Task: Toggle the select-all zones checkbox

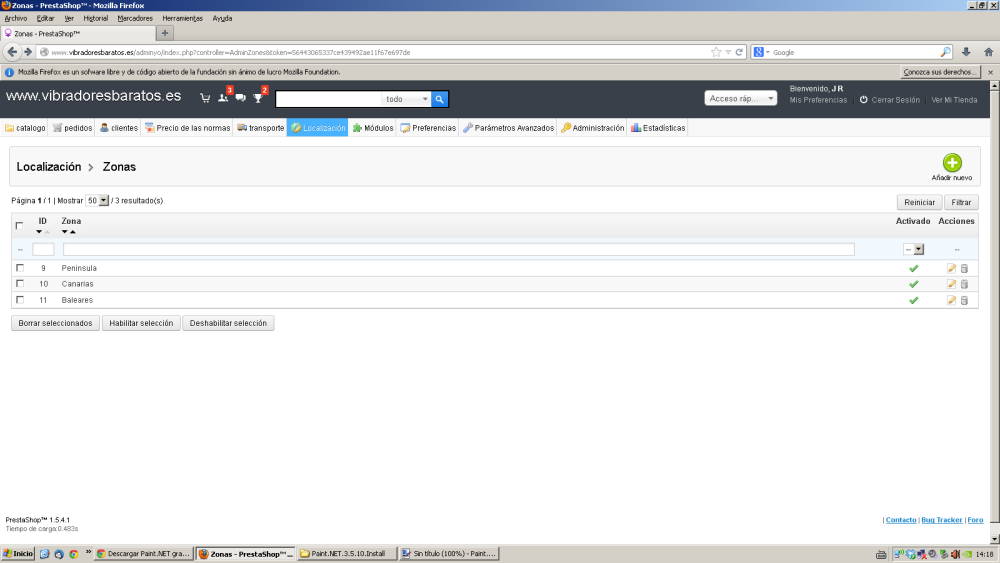Action: click(x=20, y=226)
